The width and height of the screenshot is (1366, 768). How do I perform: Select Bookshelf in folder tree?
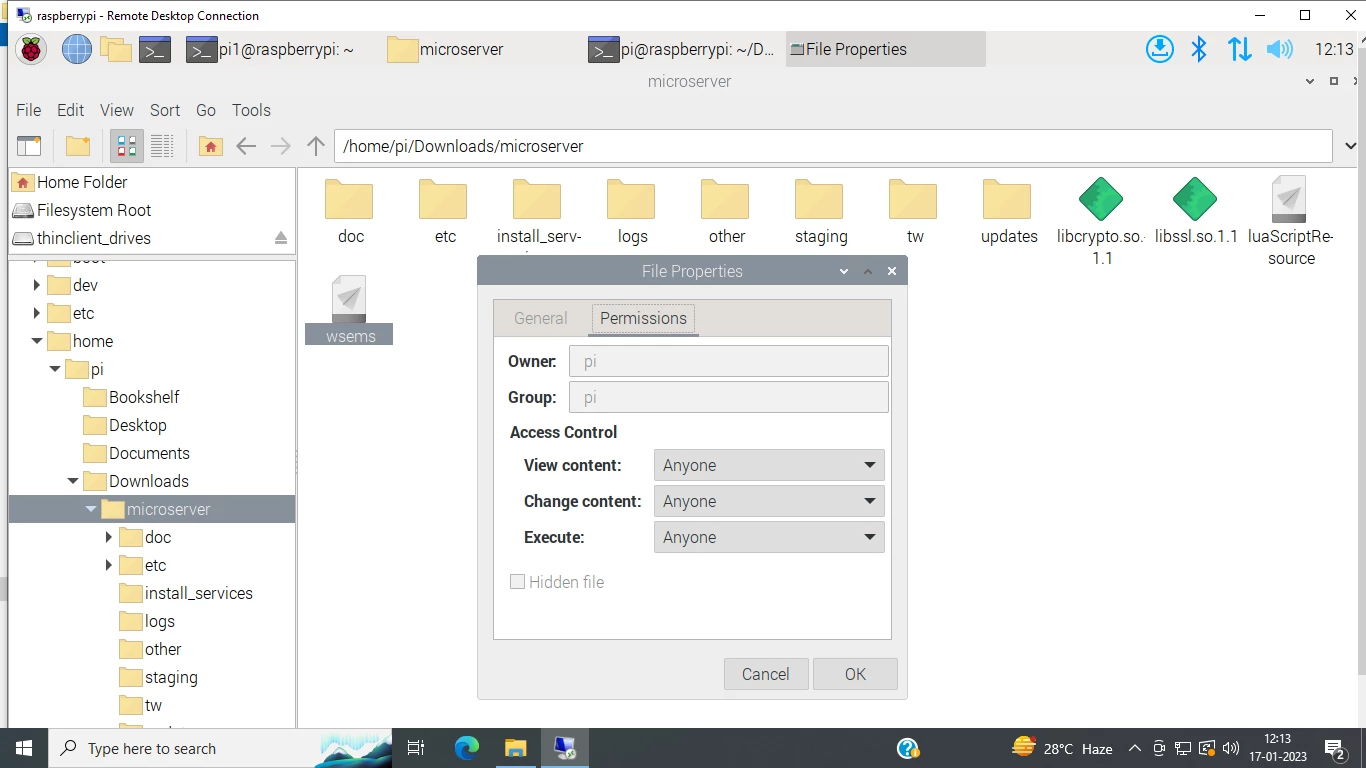click(x=144, y=397)
